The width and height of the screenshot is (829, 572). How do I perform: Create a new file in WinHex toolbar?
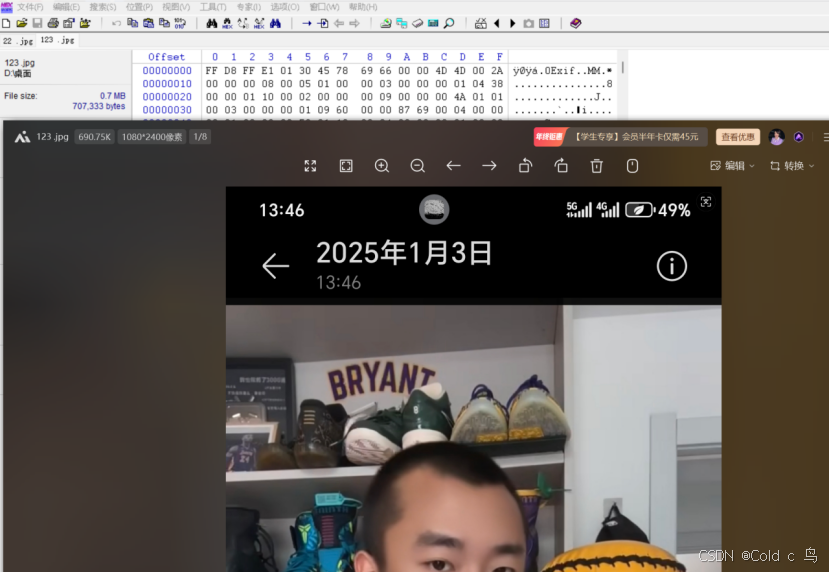tap(6, 23)
